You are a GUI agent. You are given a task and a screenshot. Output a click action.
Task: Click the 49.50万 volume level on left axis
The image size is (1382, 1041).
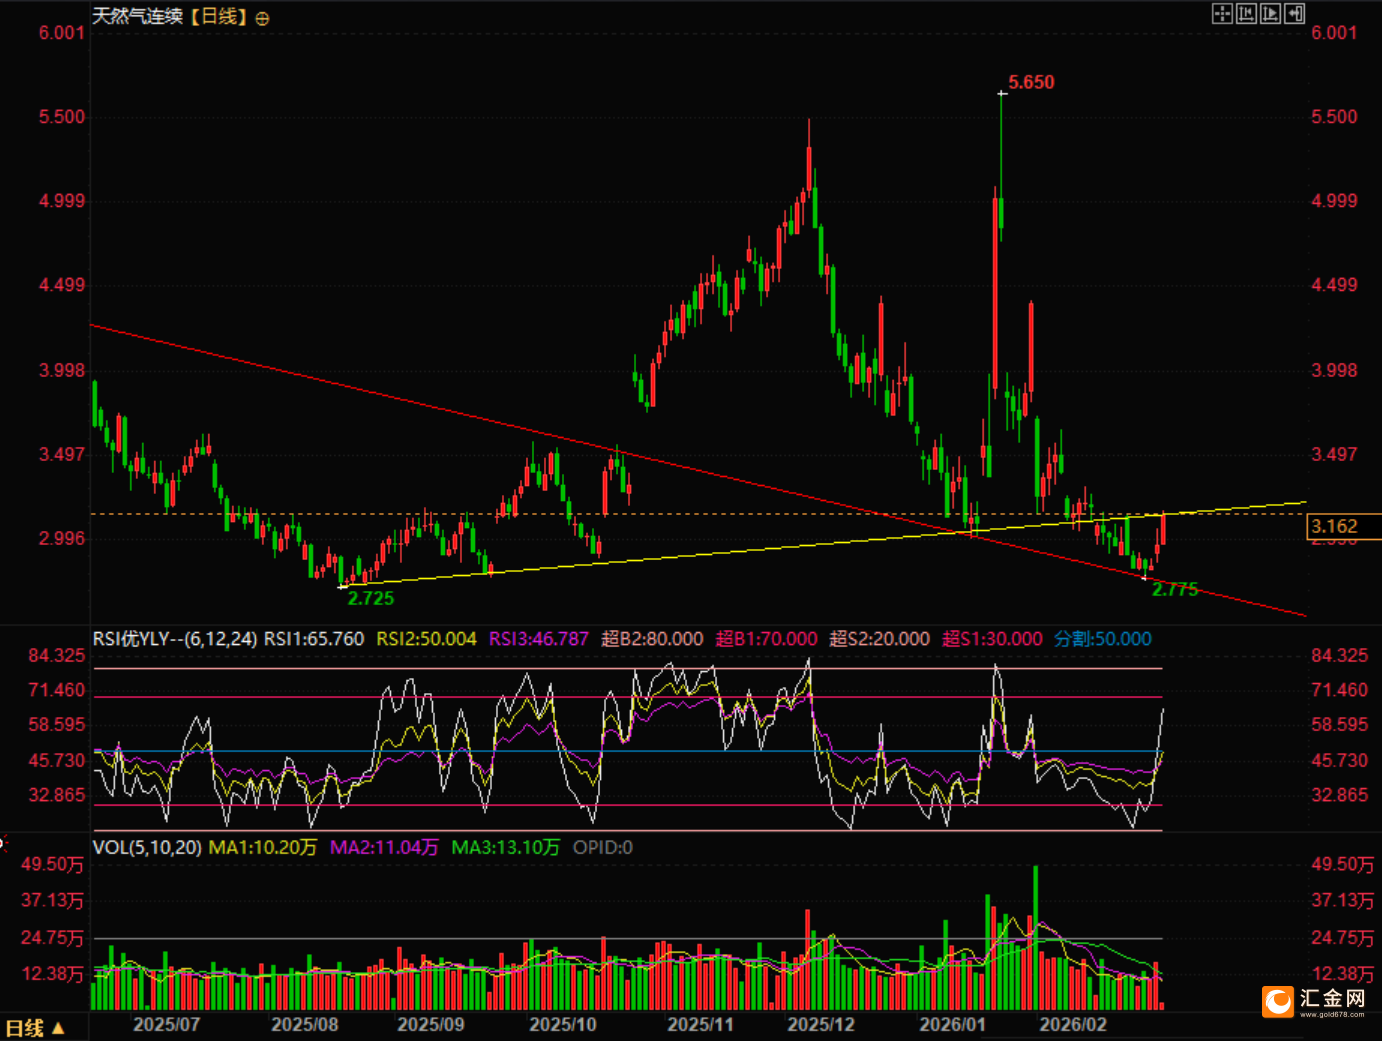52,864
